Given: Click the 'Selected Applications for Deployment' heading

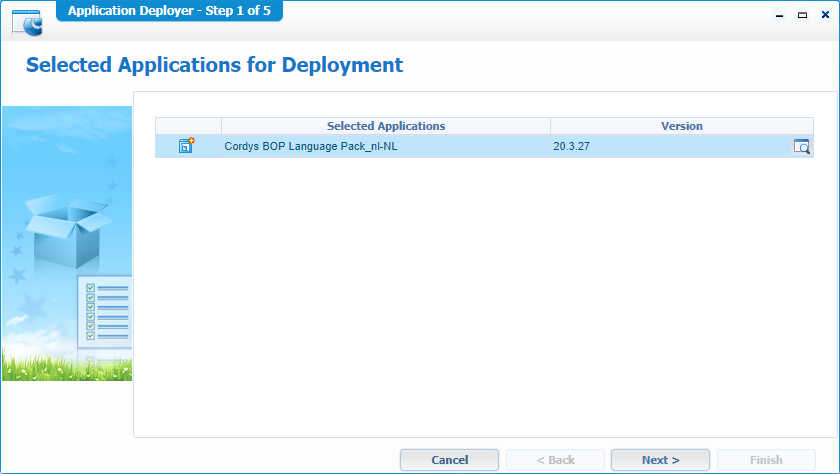Looking at the screenshot, I should point(214,65).
